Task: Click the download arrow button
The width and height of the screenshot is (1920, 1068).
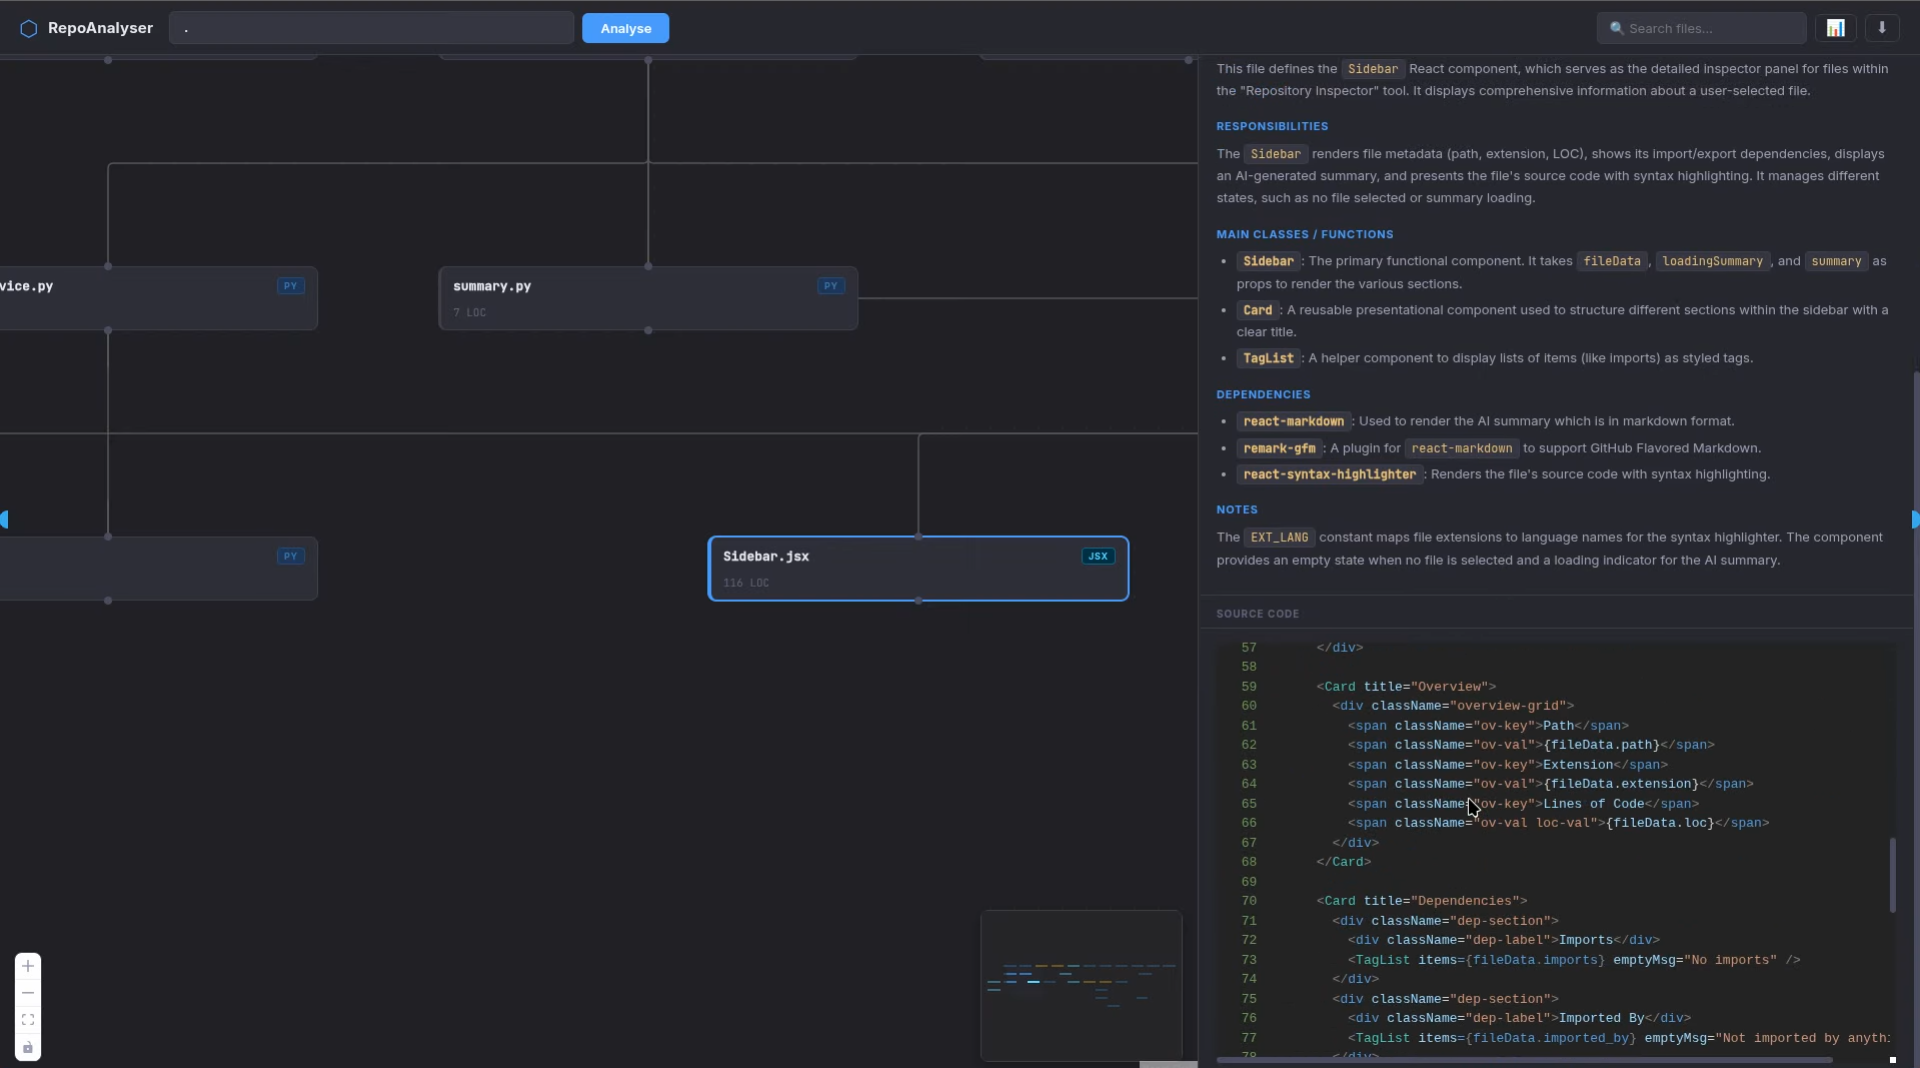Action: click(1882, 28)
